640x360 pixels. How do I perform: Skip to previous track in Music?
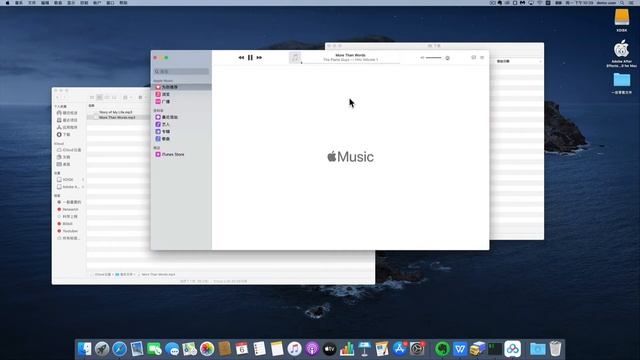[x=241, y=58]
